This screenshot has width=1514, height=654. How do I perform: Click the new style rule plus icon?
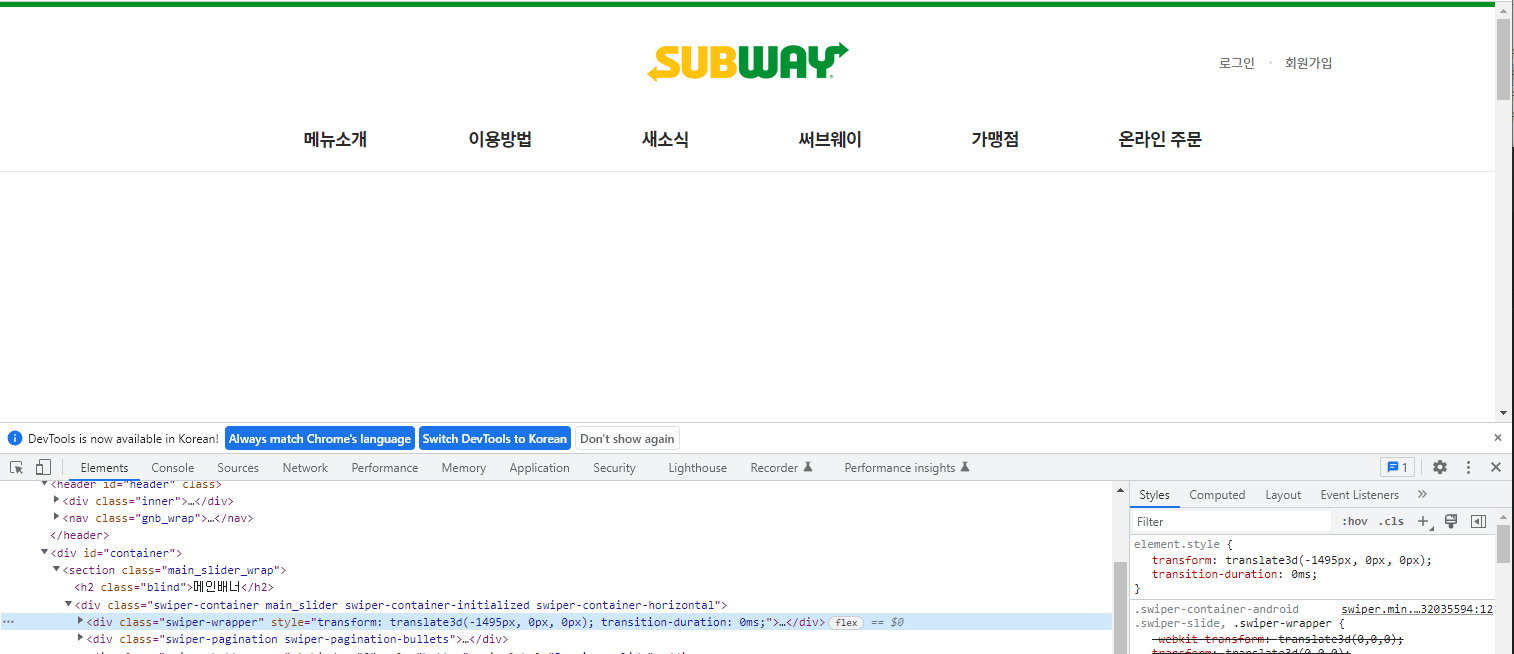coord(1424,521)
